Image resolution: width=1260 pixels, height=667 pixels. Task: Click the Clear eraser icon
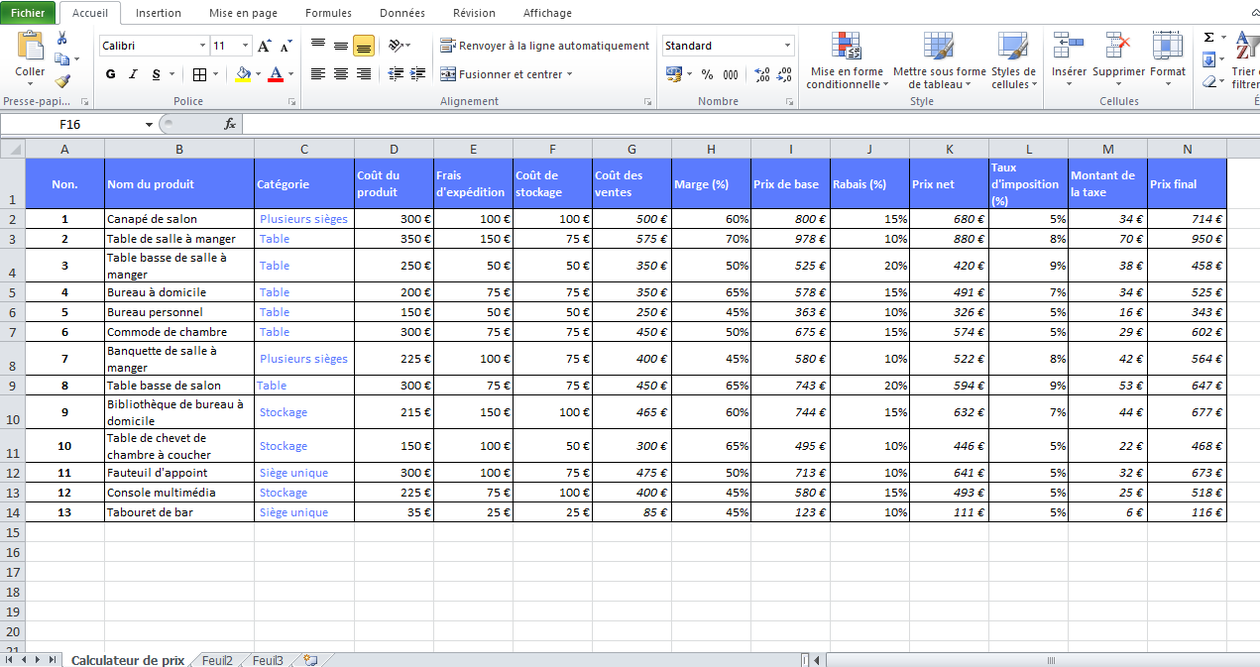coord(1209,82)
